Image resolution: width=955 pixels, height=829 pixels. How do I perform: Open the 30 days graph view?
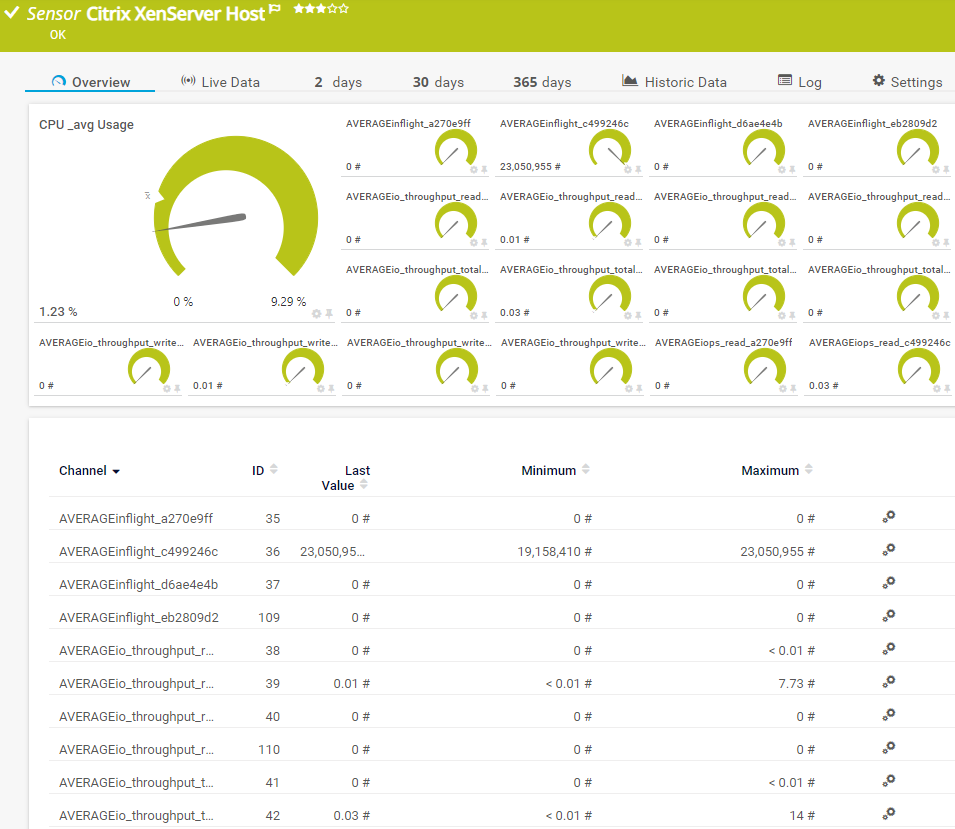click(x=438, y=82)
